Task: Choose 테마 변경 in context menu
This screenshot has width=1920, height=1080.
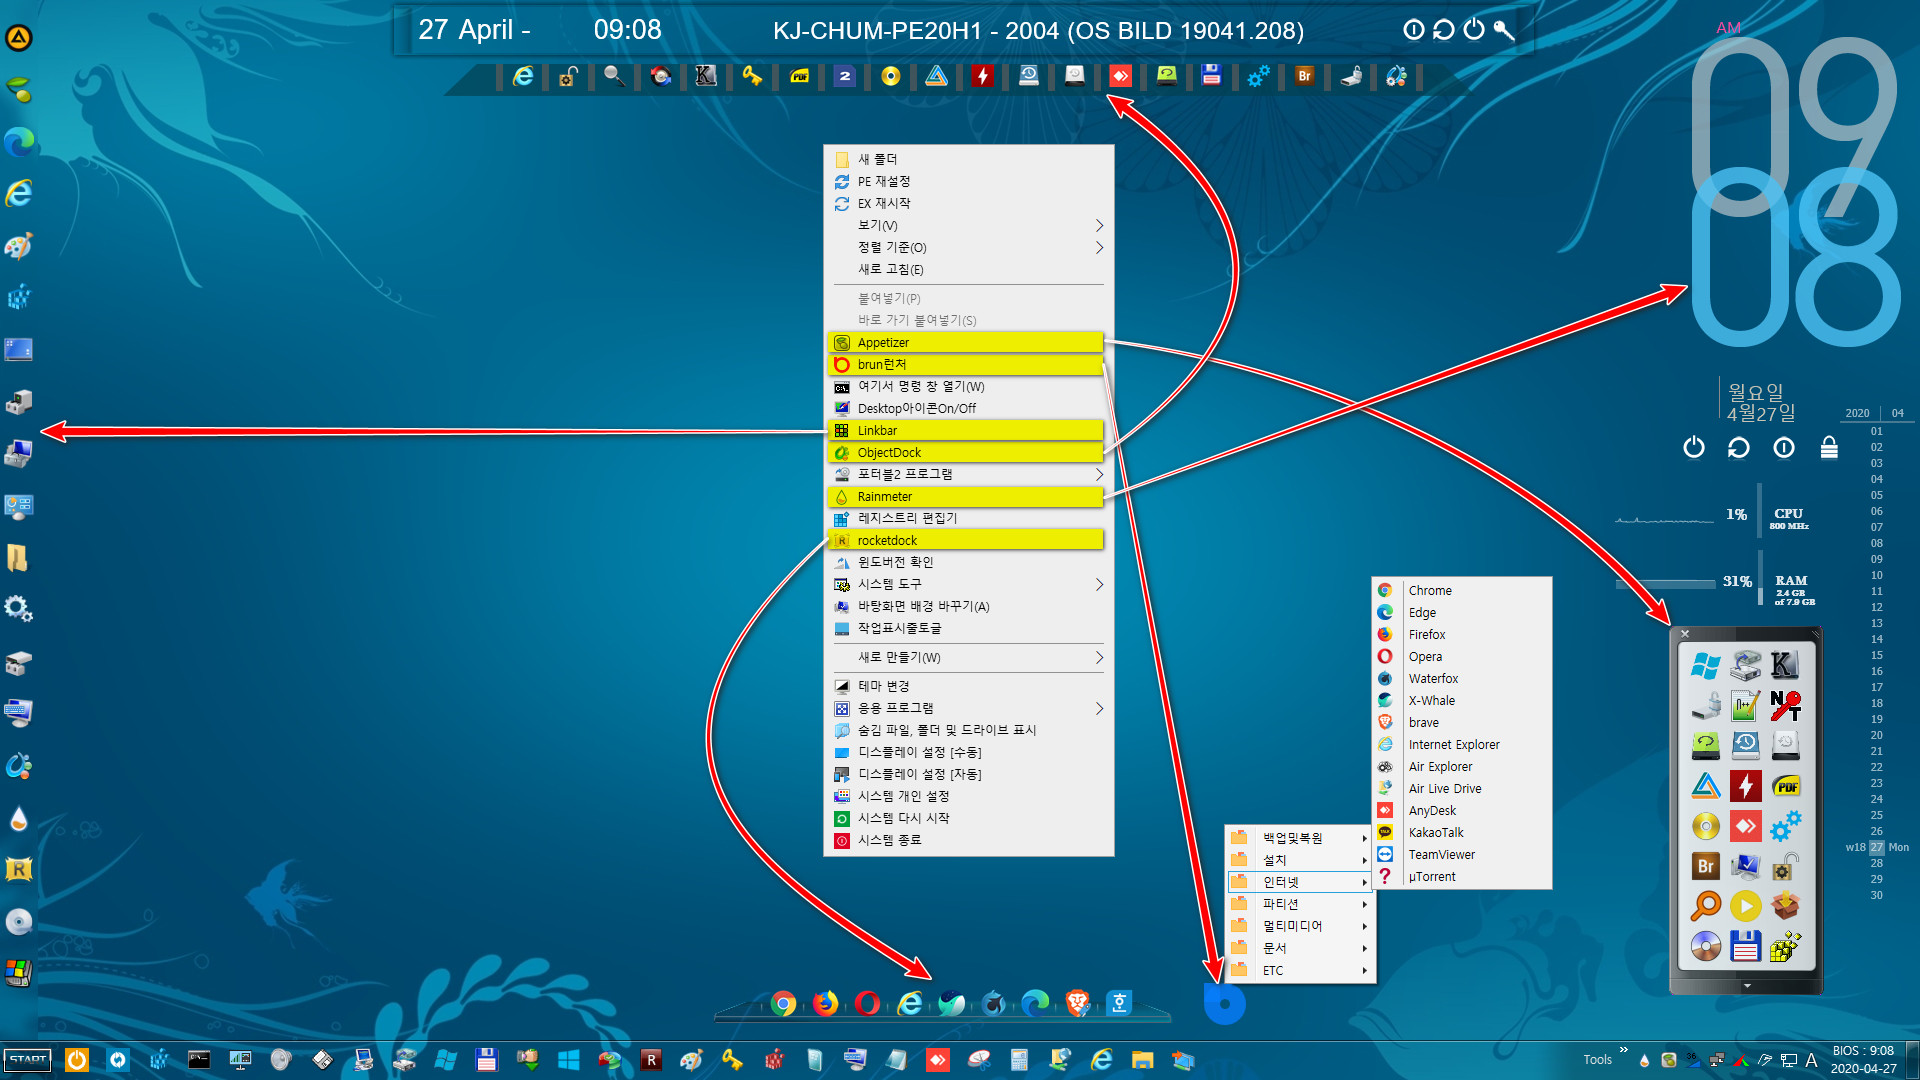Action: [x=968, y=686]
